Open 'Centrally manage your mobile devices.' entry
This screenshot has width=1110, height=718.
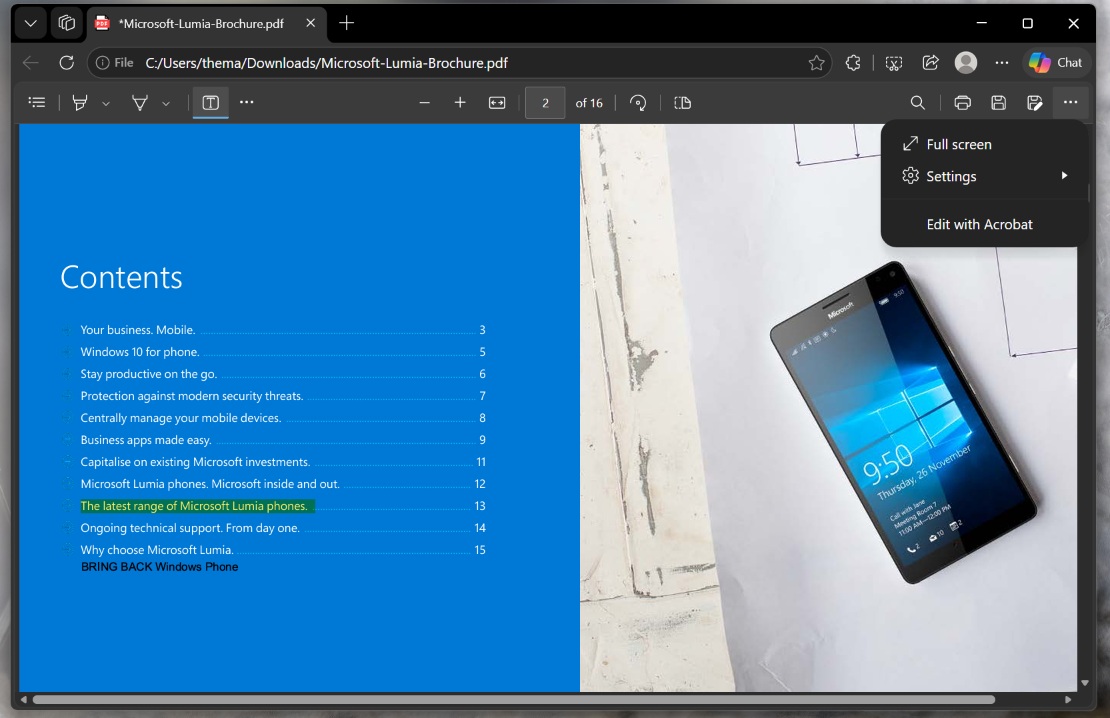point(181,418)
